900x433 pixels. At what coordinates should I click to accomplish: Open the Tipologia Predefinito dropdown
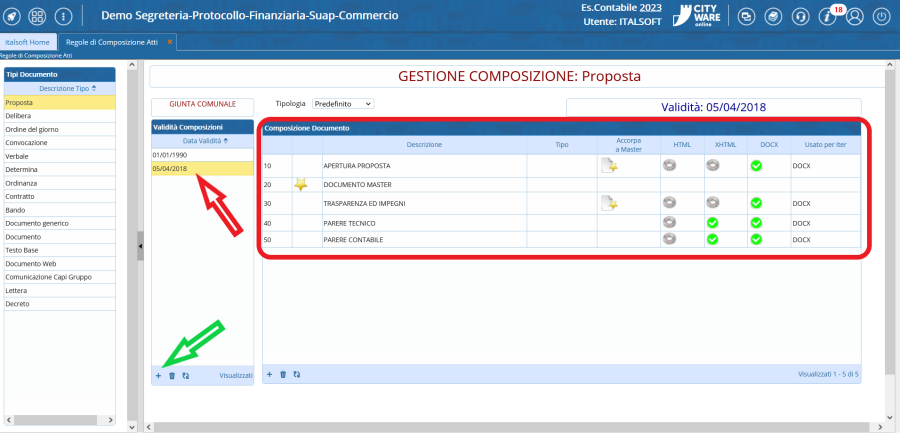342,103
